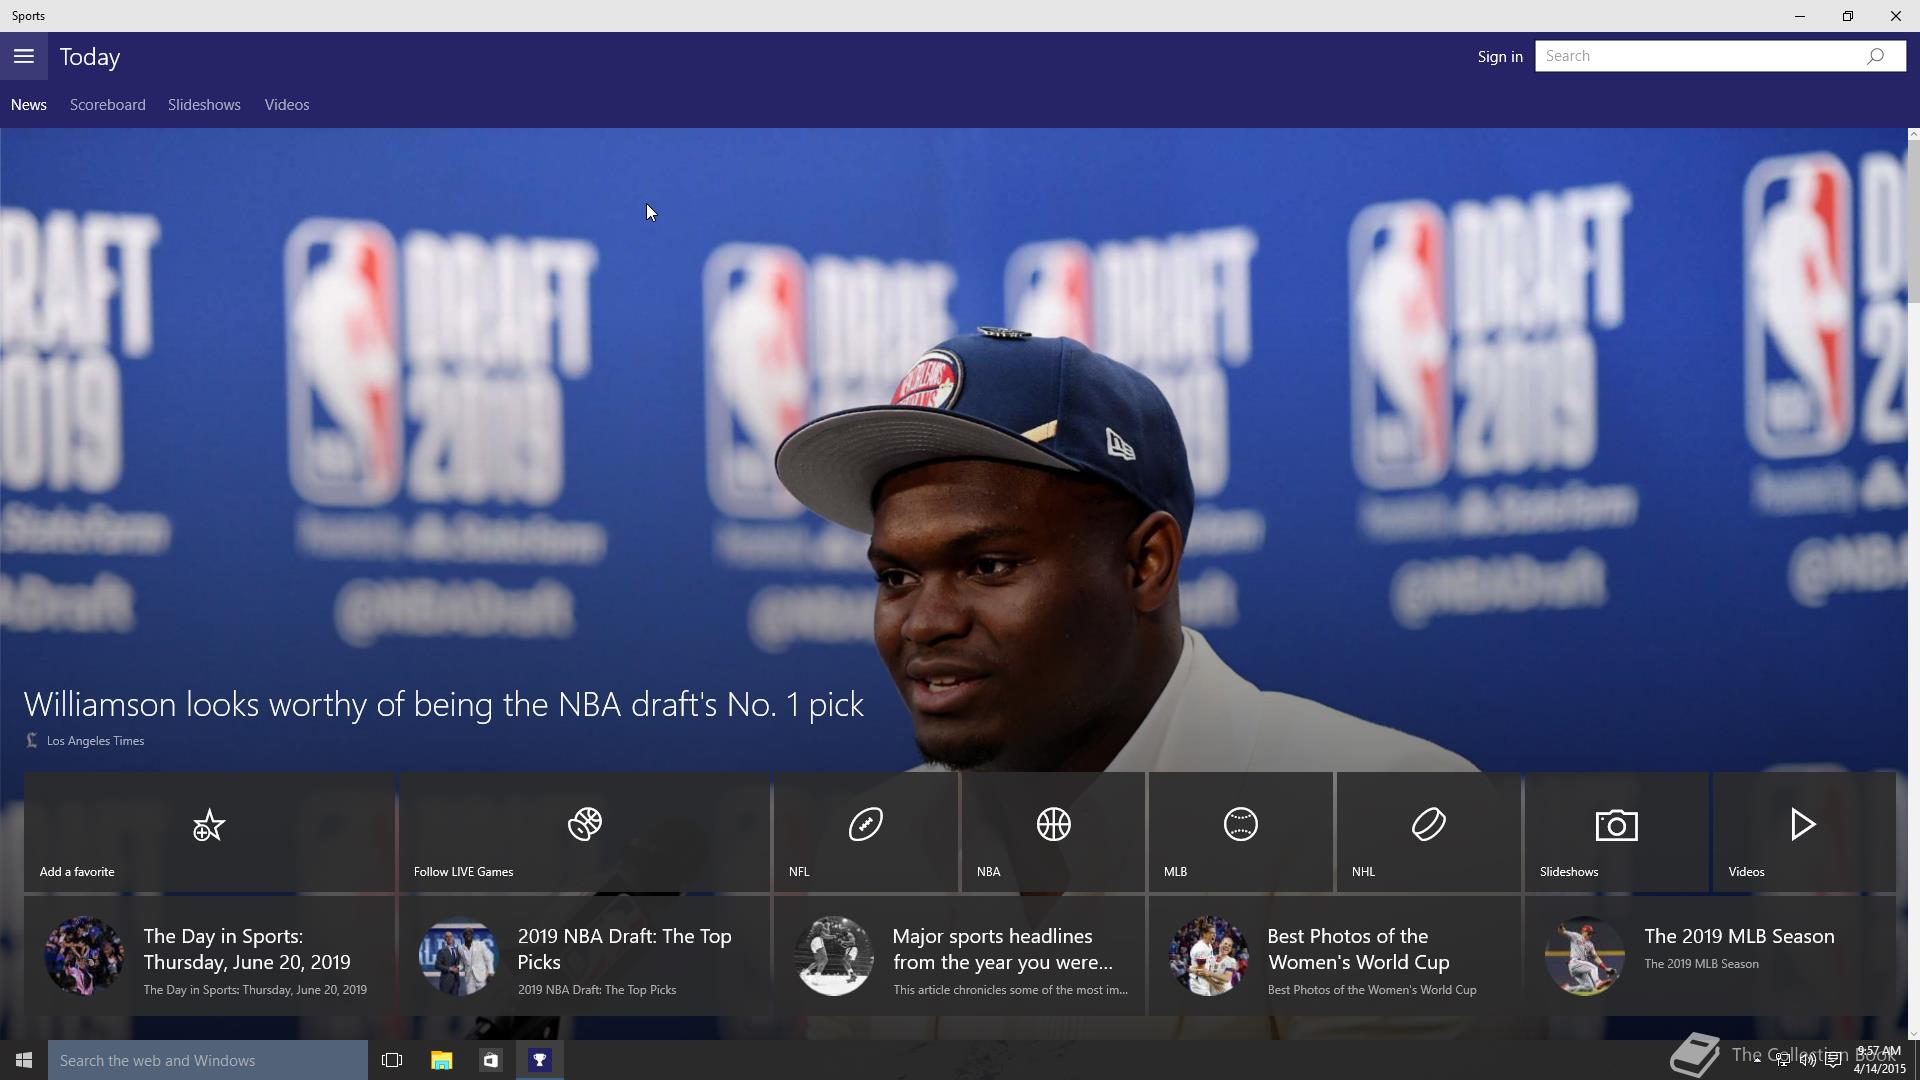Click the Today page title
Screen dimensions: 1920x1080
pos(90,57)
